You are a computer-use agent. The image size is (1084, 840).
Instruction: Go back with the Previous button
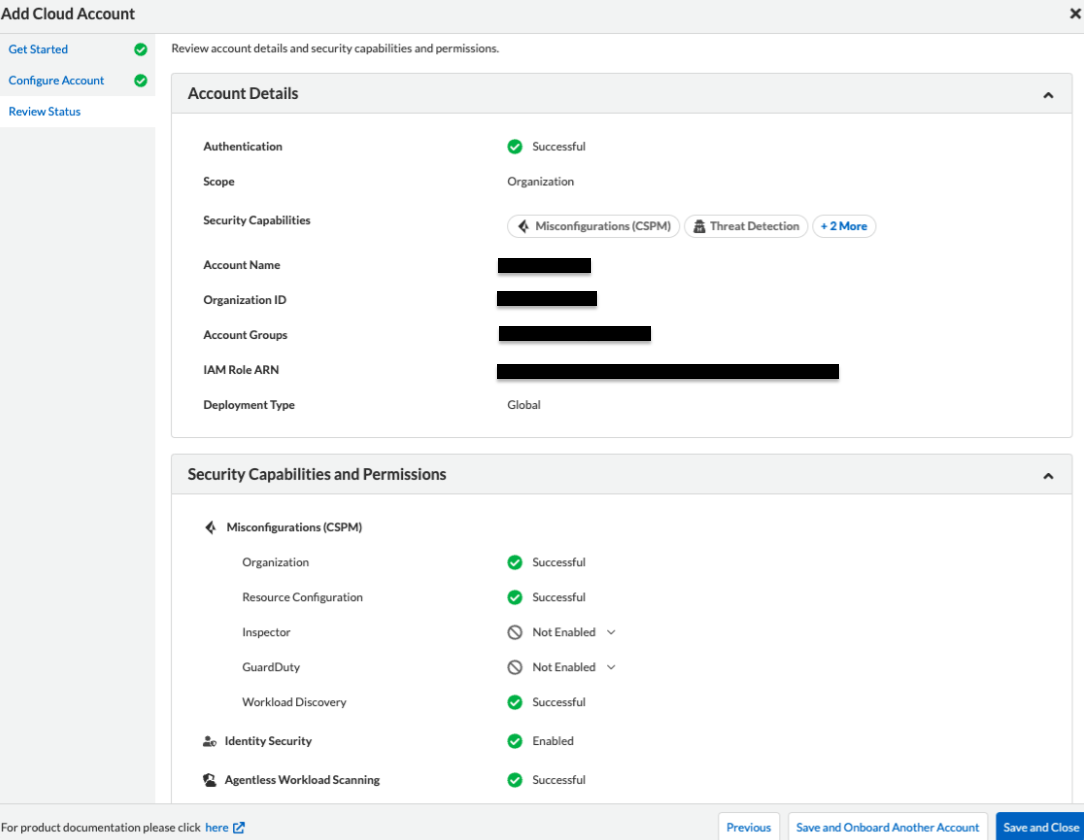pyautogui.click(x=749, y=827)
